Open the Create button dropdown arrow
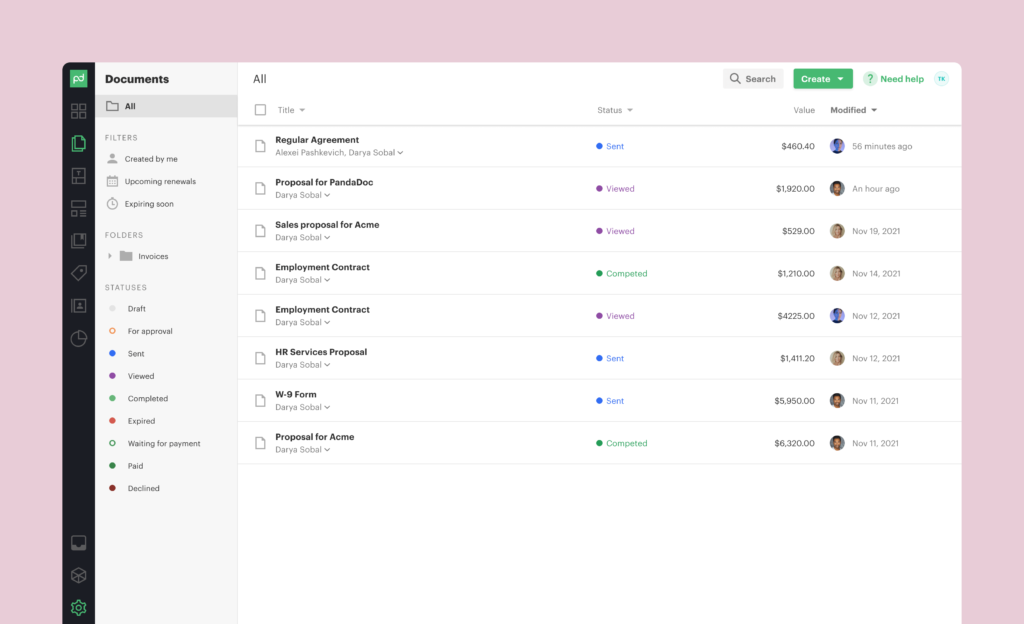Image resolution: width=1024 pixels, height=624 pixels. tap(841, 79)
